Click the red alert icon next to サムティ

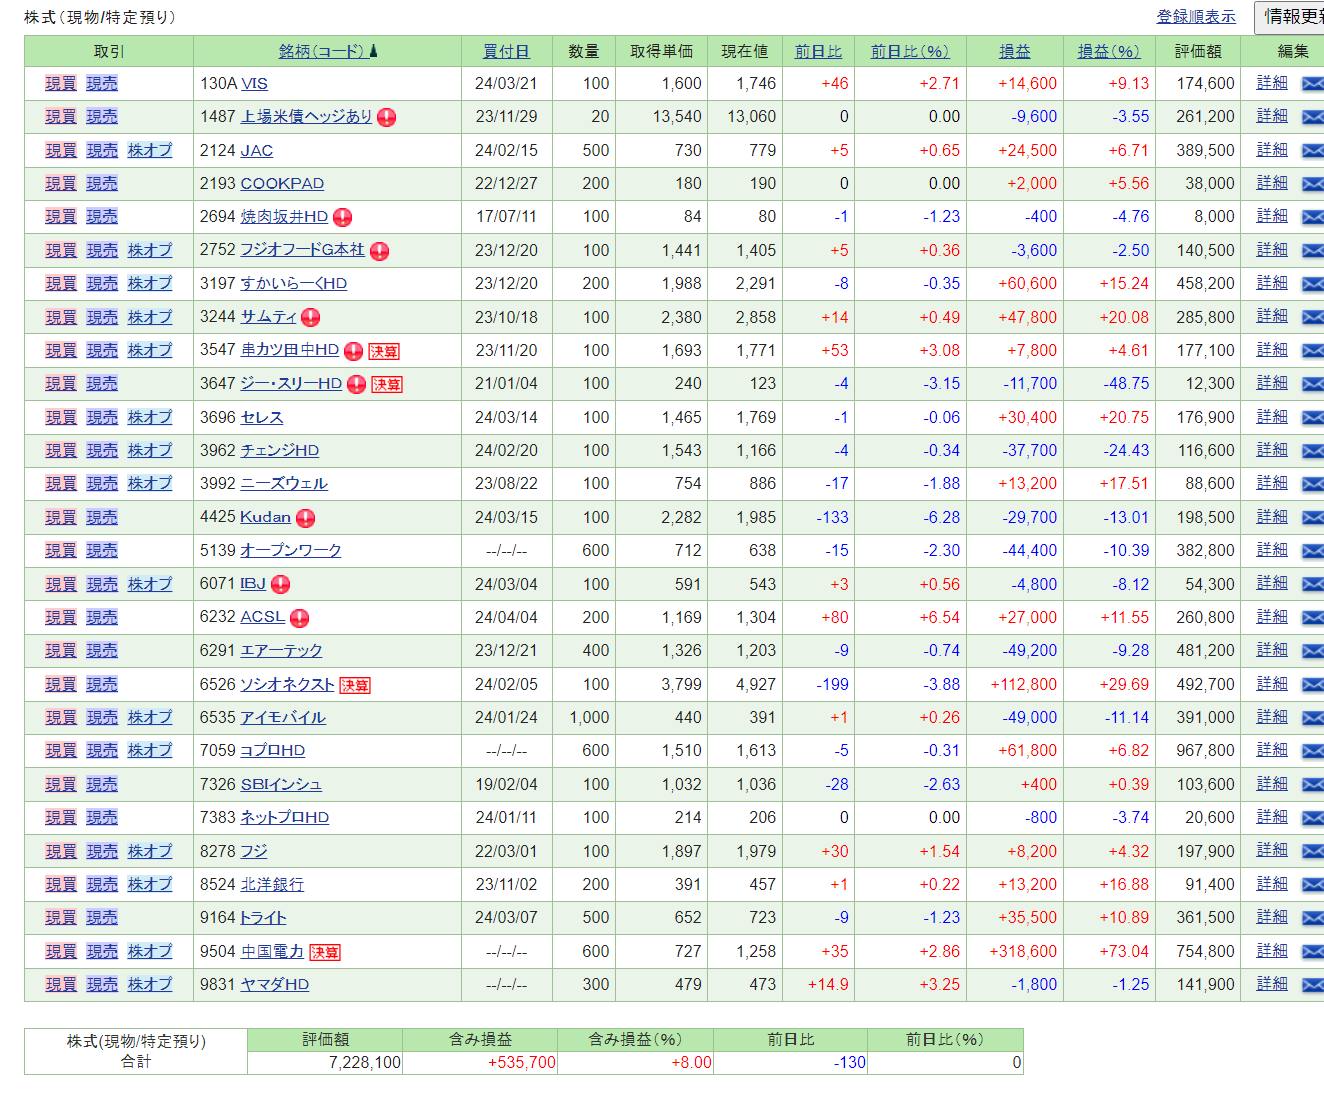(x=311, y=318)
